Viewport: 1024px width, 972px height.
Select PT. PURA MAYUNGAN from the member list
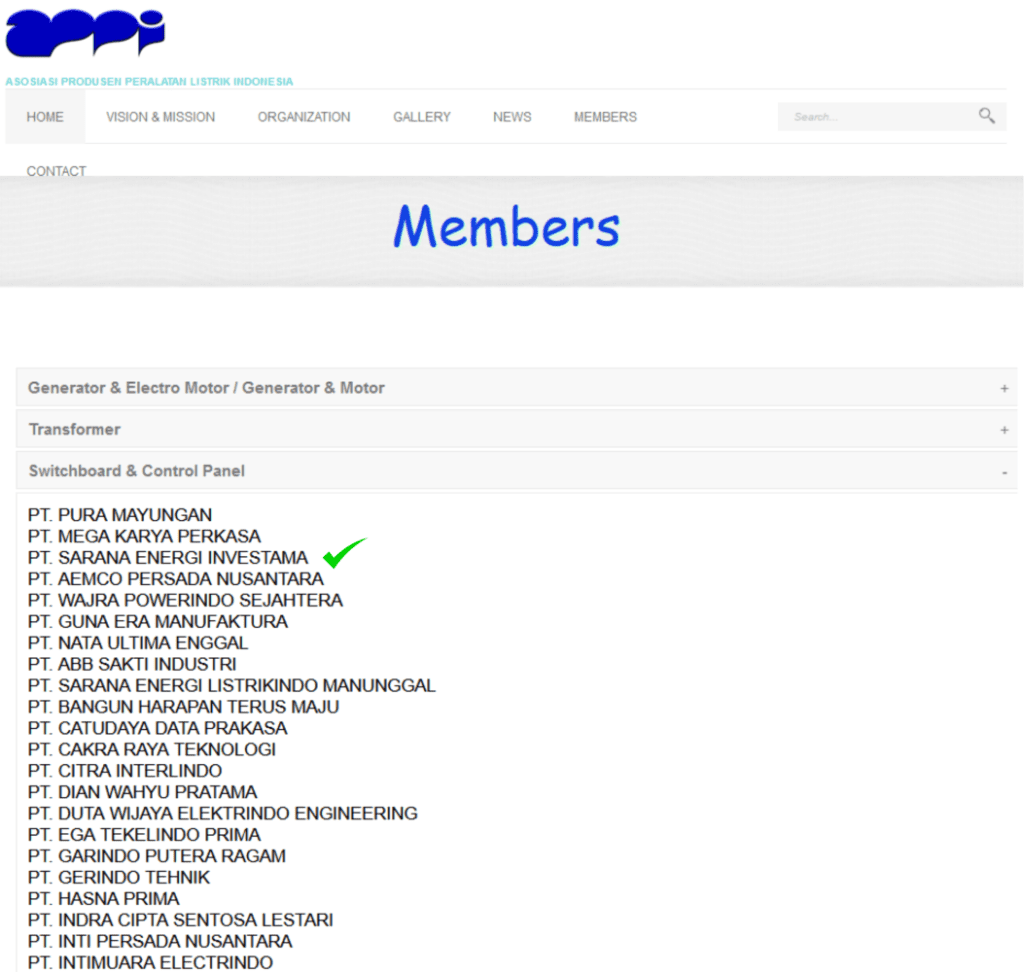click(x=120, y=514)
